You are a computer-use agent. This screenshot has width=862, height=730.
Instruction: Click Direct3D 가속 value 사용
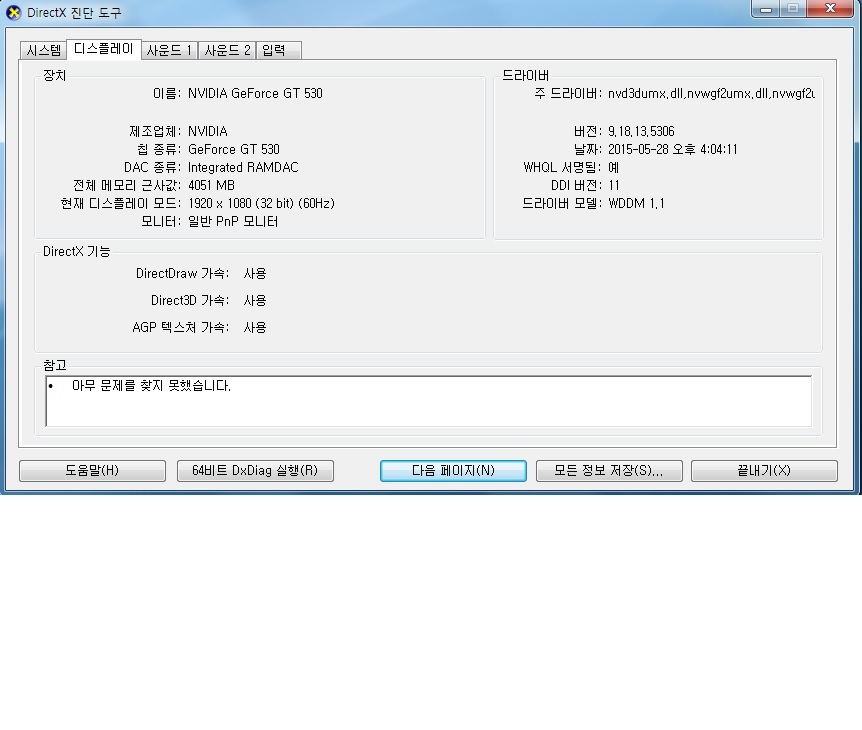click(255, 300)
